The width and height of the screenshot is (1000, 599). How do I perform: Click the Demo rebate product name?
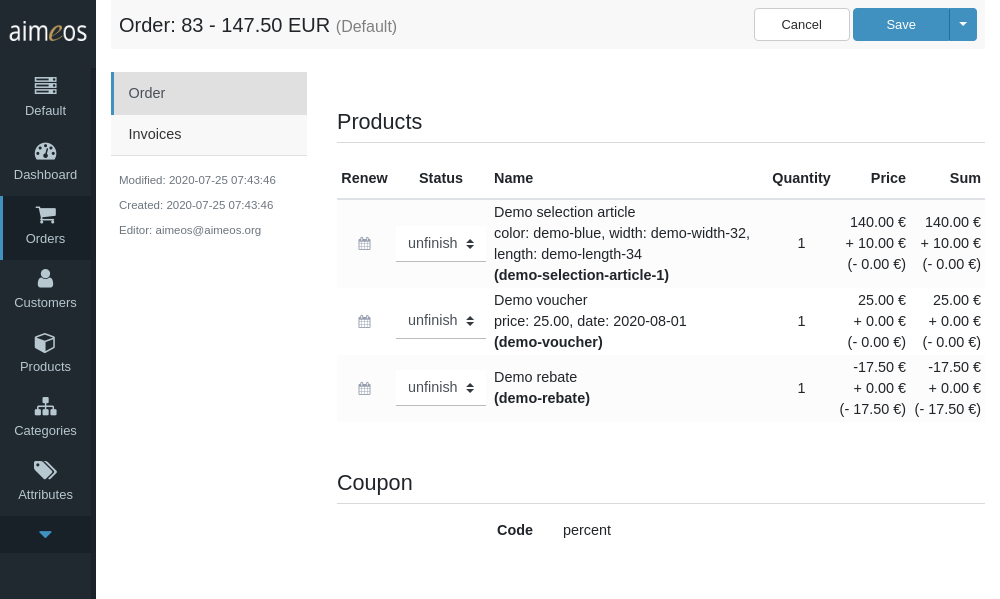click(x=536, y=377)
